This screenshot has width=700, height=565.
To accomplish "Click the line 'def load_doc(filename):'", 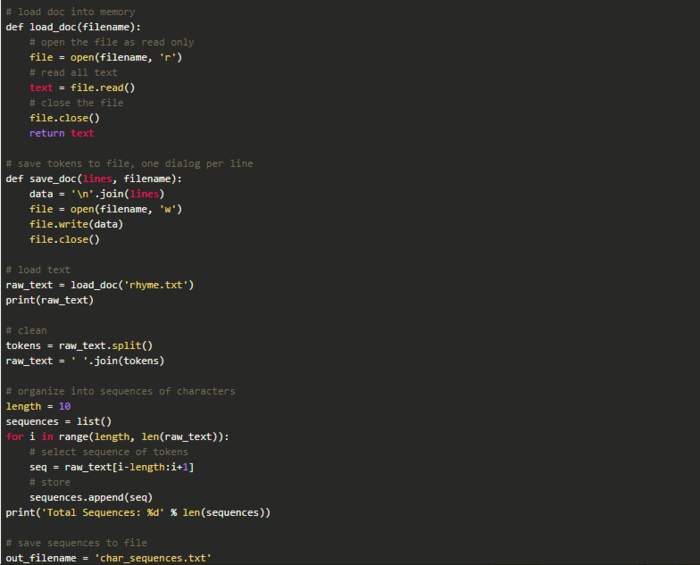I will 73,27.
